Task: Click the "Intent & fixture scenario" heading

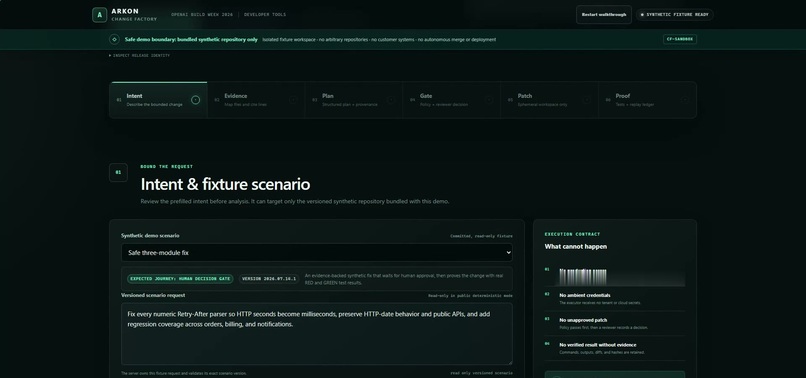Action: (225, 184)
